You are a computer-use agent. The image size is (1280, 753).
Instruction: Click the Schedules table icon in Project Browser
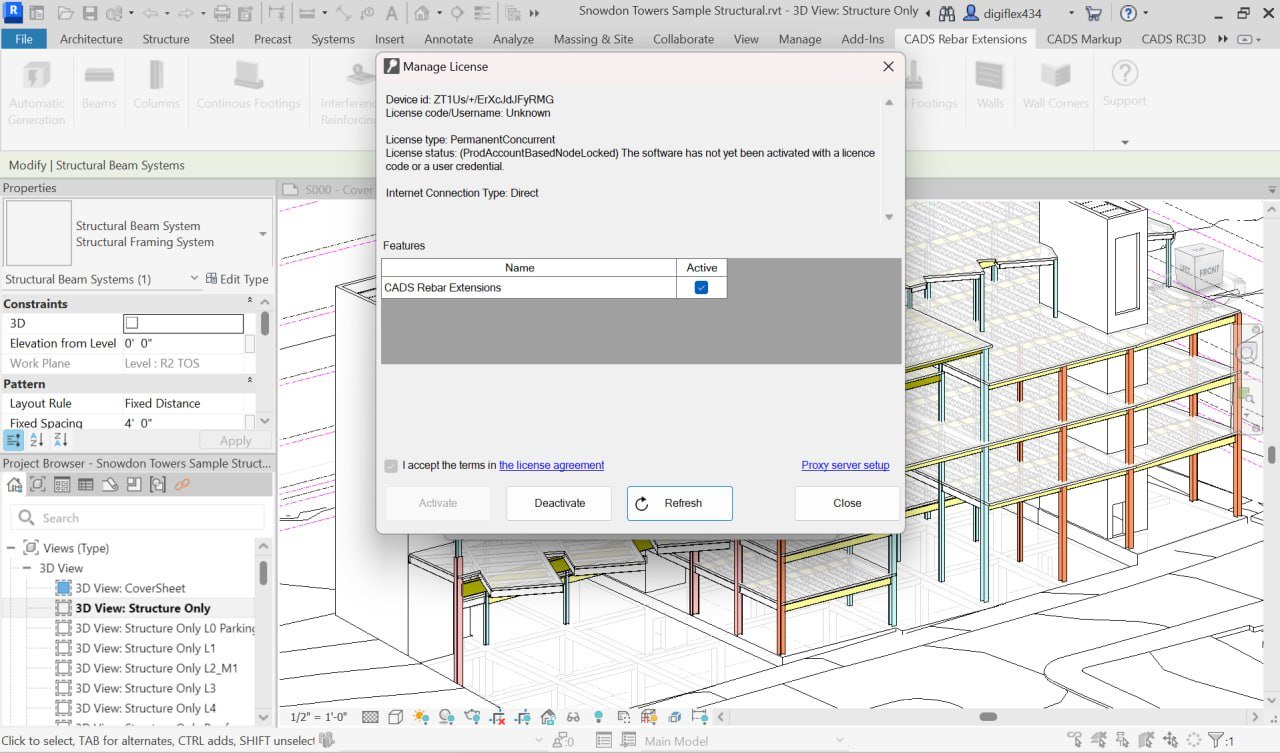pyautogui.click(x=86, y=484)
